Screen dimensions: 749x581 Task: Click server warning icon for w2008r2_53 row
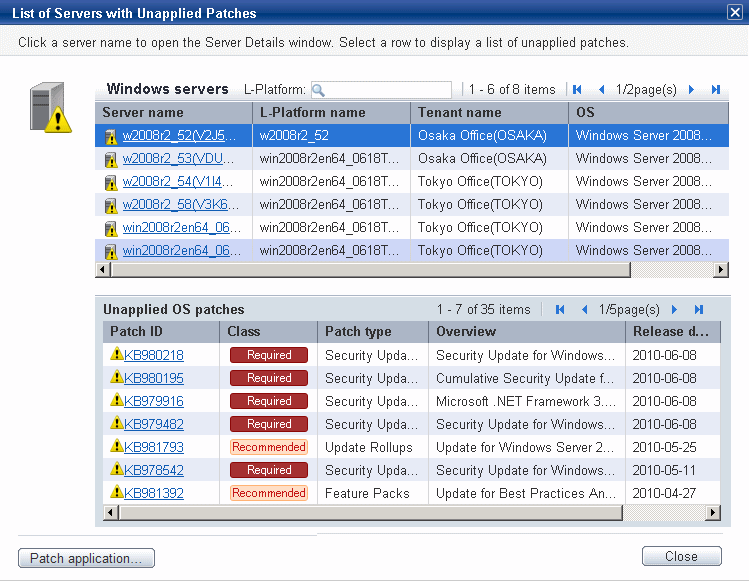click(110, 160)
